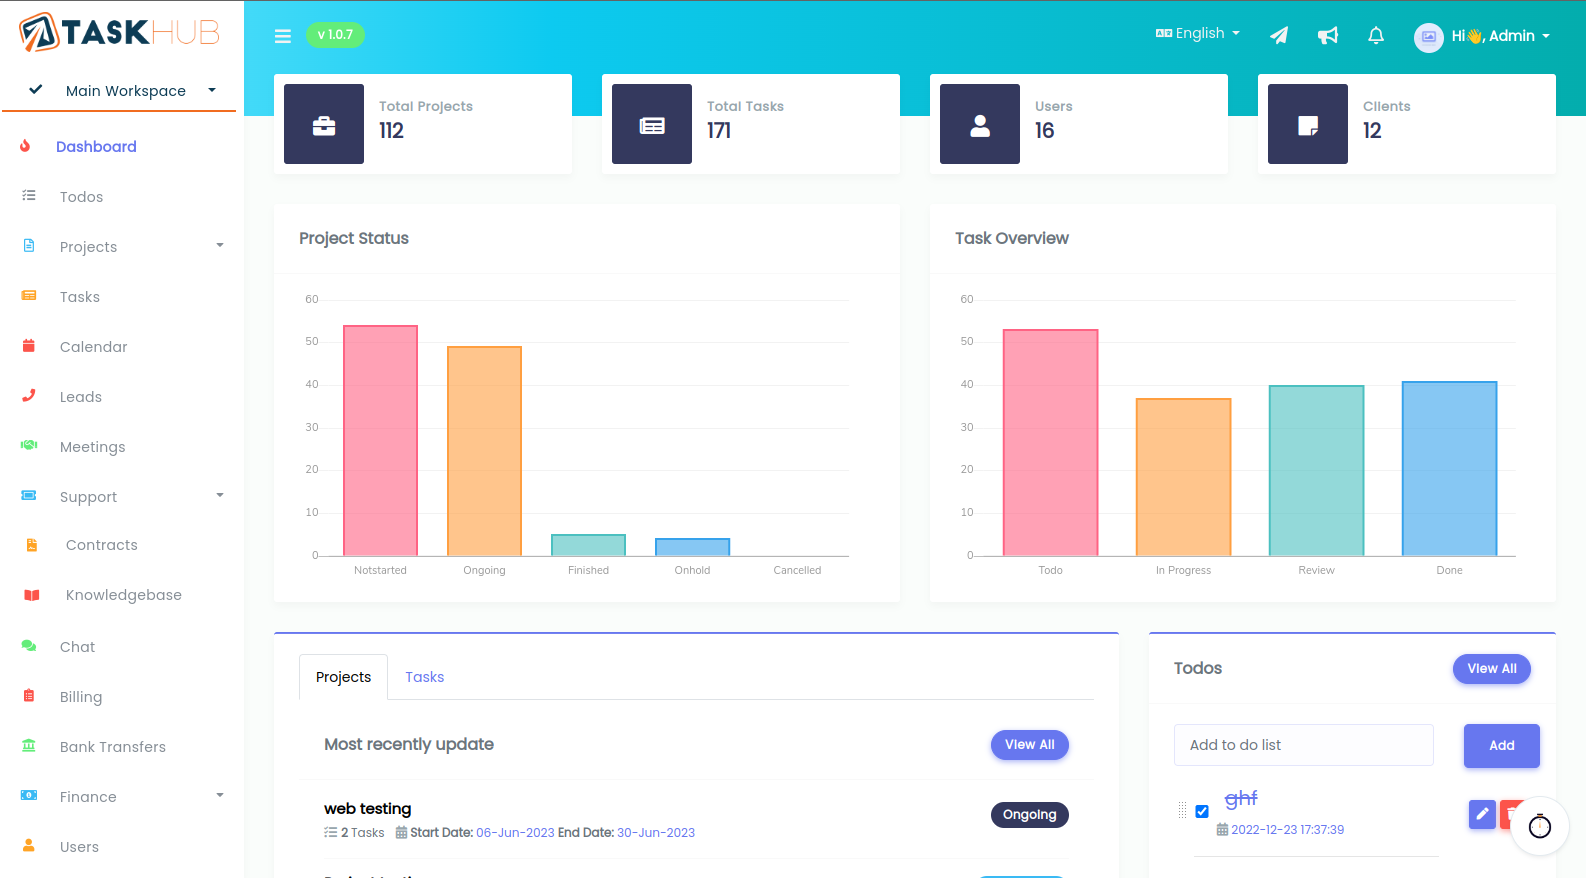Viewport: 1586px width, 878px height.
Task: Click View All in Todos panel
Action: point(1492,669)
